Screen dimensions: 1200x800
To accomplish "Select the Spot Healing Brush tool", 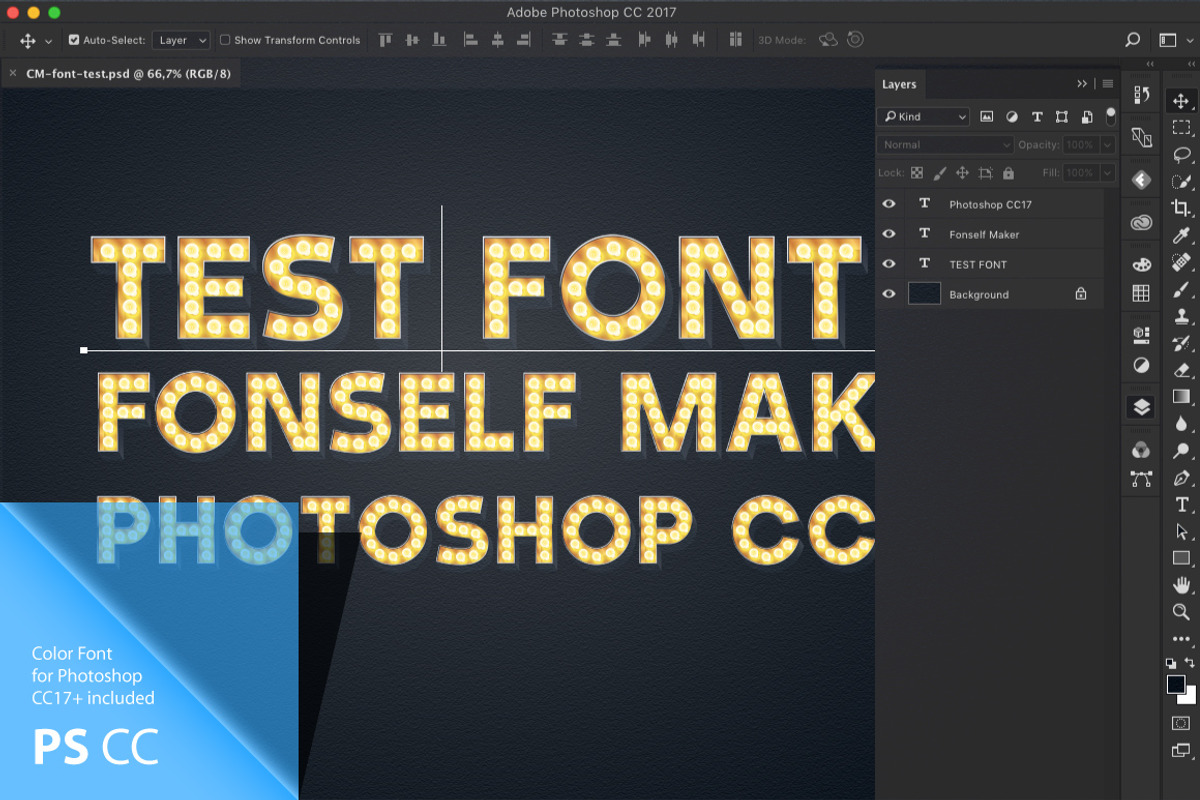I will pyautogui.click(x=1181, y=262).
